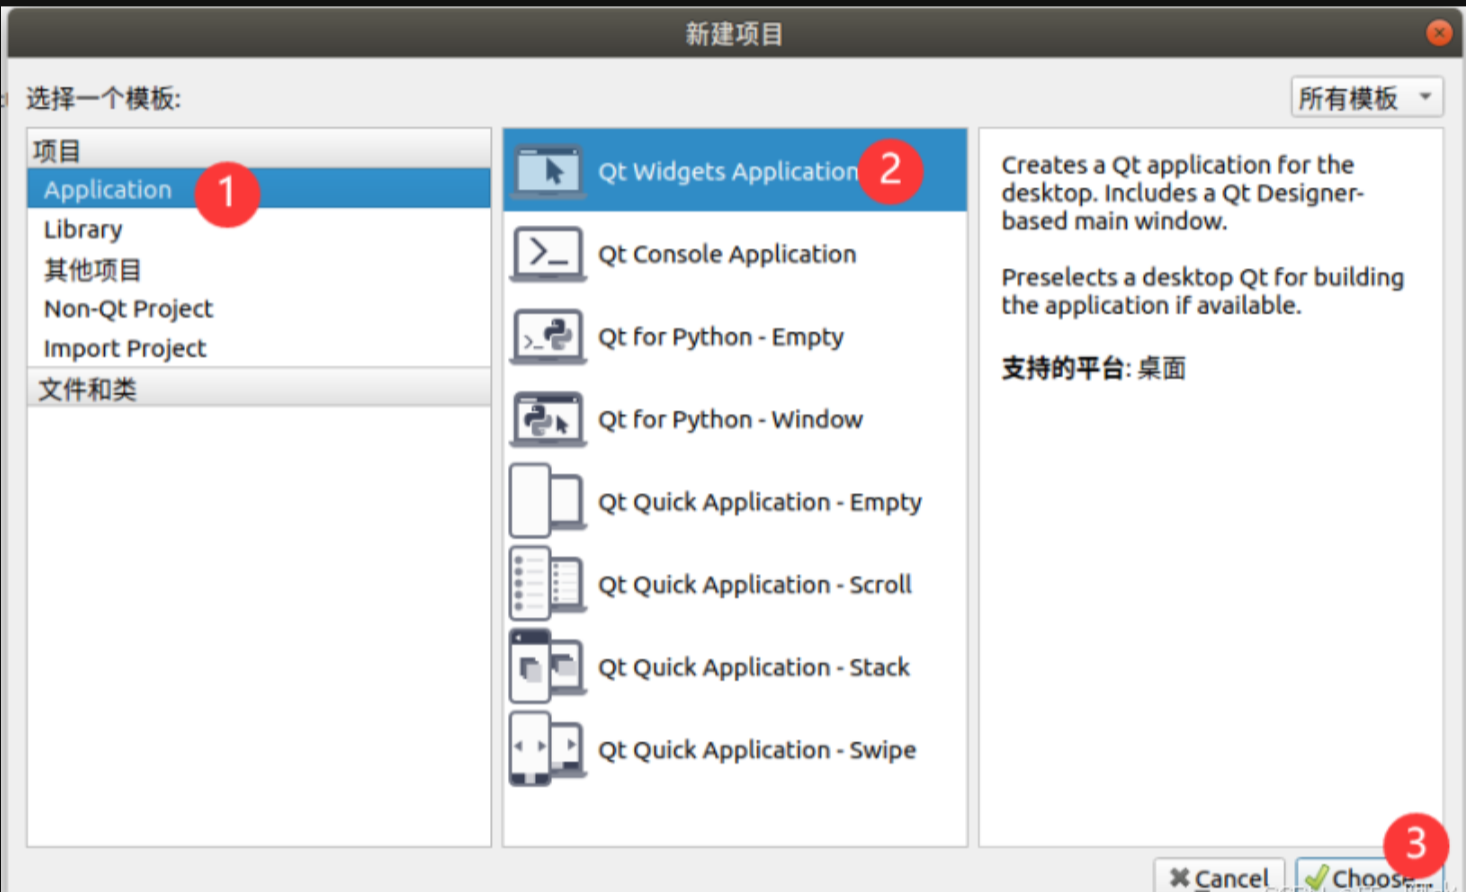Click the Qt Quick Application - Stack icon
The image size is (1466, 892).
(x=547, y=666)
